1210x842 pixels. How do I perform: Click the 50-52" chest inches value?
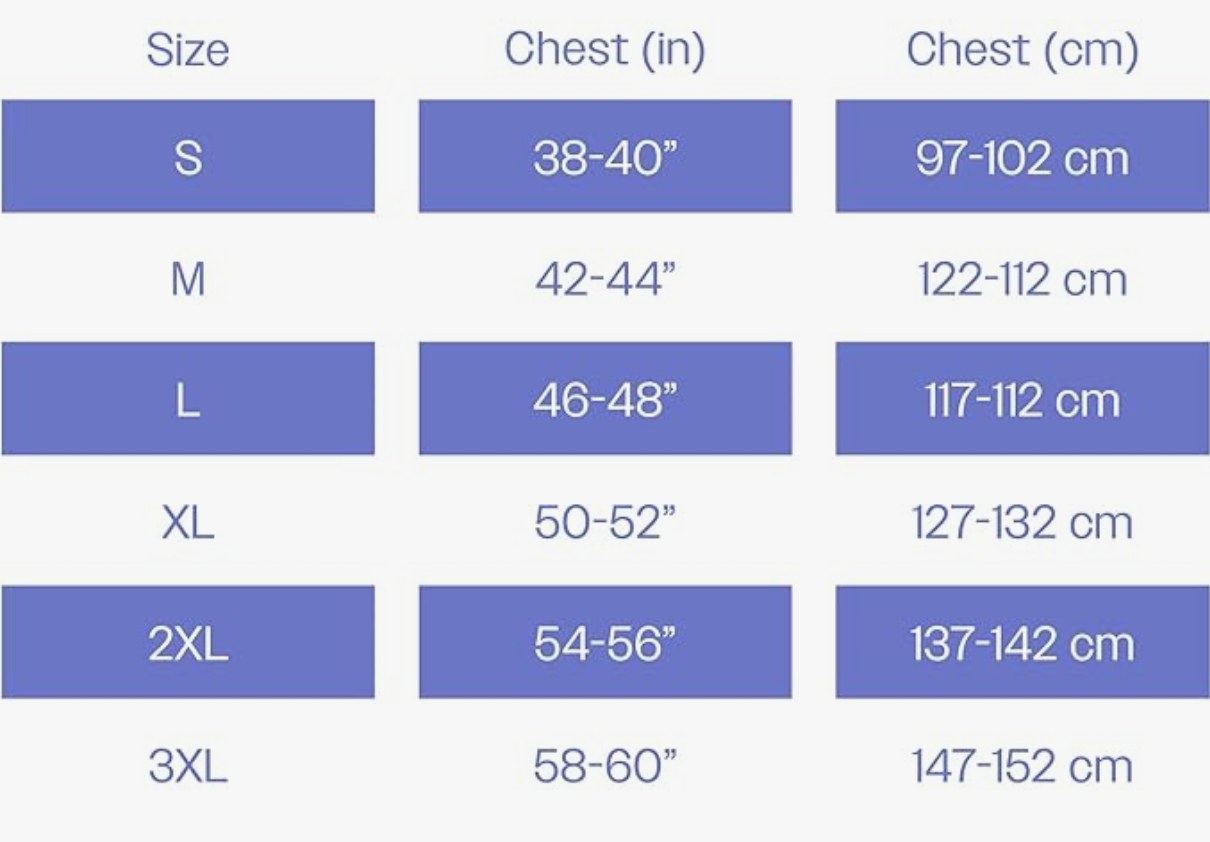coord(605,523)
